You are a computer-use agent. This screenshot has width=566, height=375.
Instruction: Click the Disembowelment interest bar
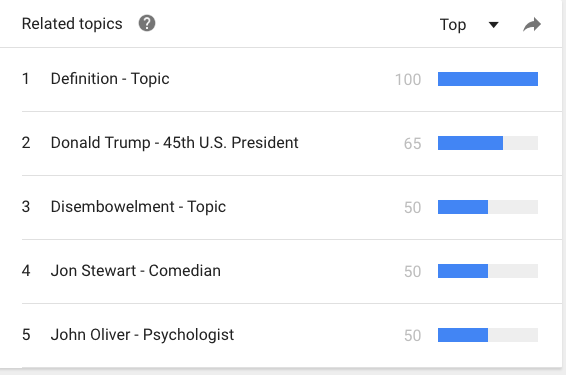click(488, 207)
